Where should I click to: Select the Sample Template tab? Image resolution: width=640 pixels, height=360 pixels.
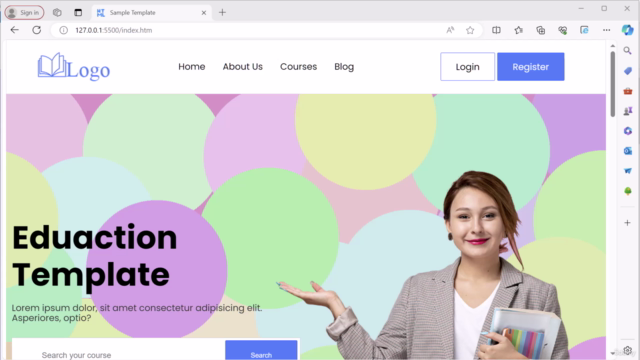[x=151, y=13]
